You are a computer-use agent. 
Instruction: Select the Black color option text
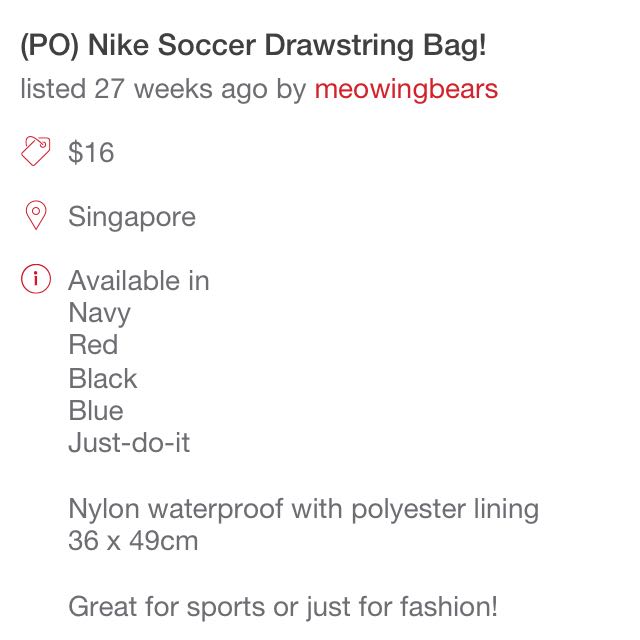[102, 378]
